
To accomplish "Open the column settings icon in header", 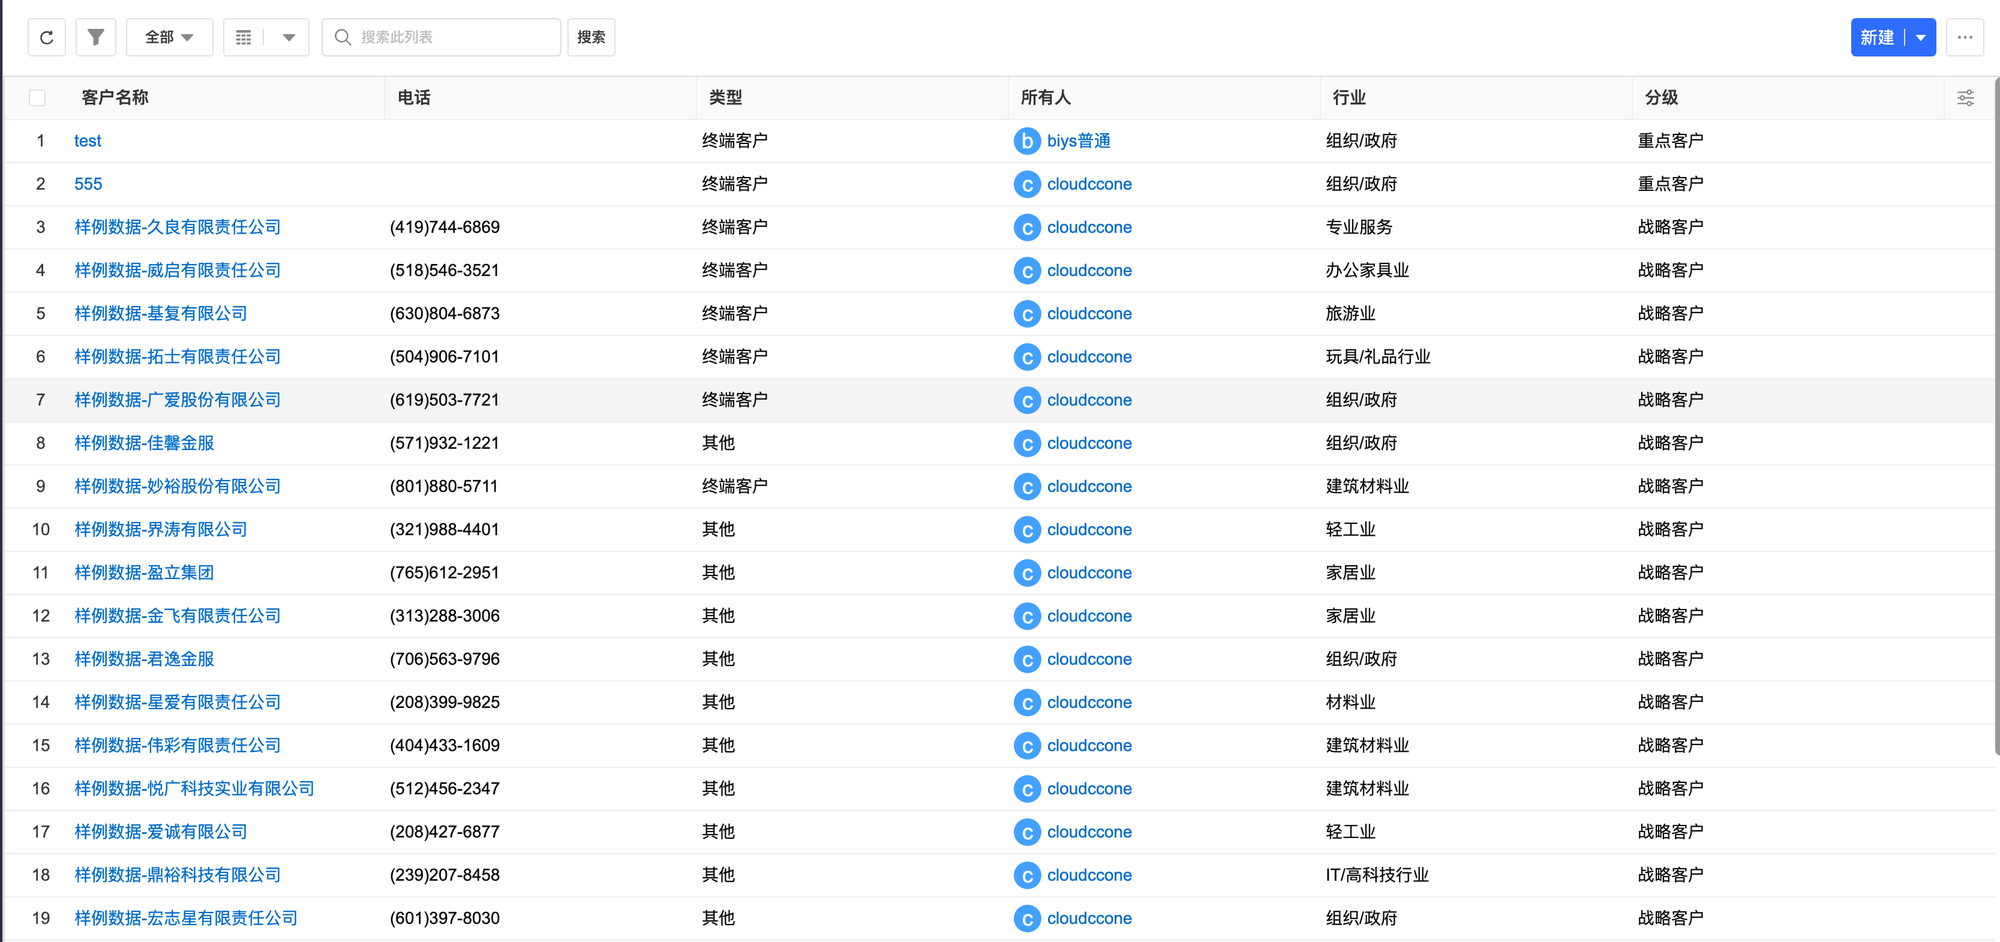I will [1965, 98].
